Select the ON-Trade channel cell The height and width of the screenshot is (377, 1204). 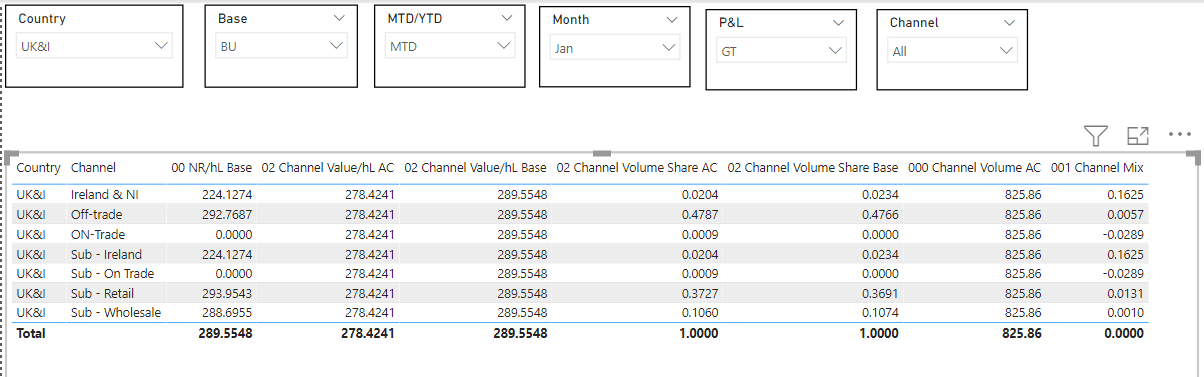tap(98, 234)
